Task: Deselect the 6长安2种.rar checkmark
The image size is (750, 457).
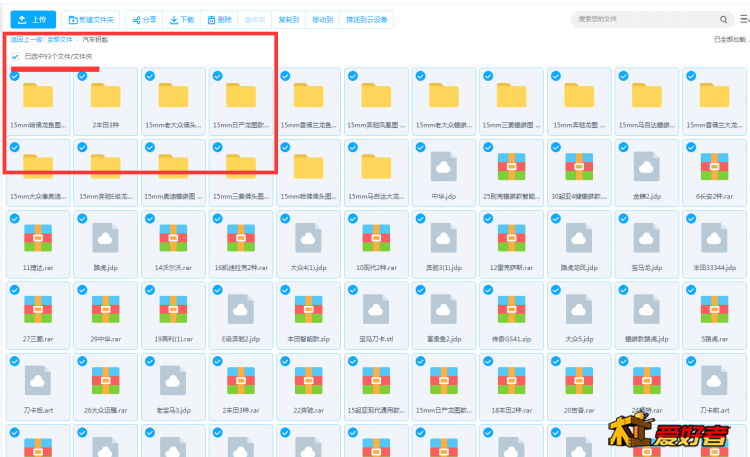Action: pos(691,147)
